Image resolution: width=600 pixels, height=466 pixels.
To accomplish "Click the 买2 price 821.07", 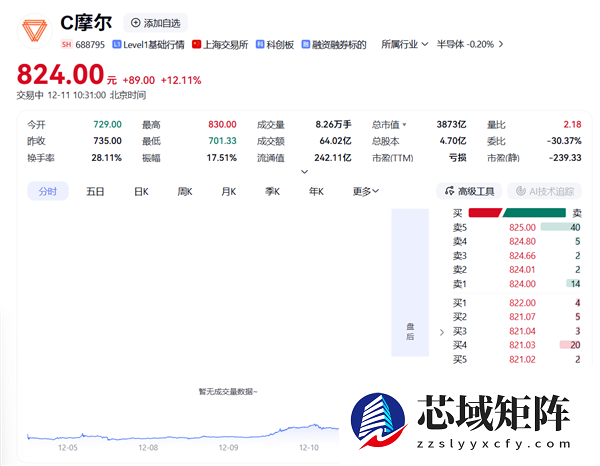I will (522, 317).
